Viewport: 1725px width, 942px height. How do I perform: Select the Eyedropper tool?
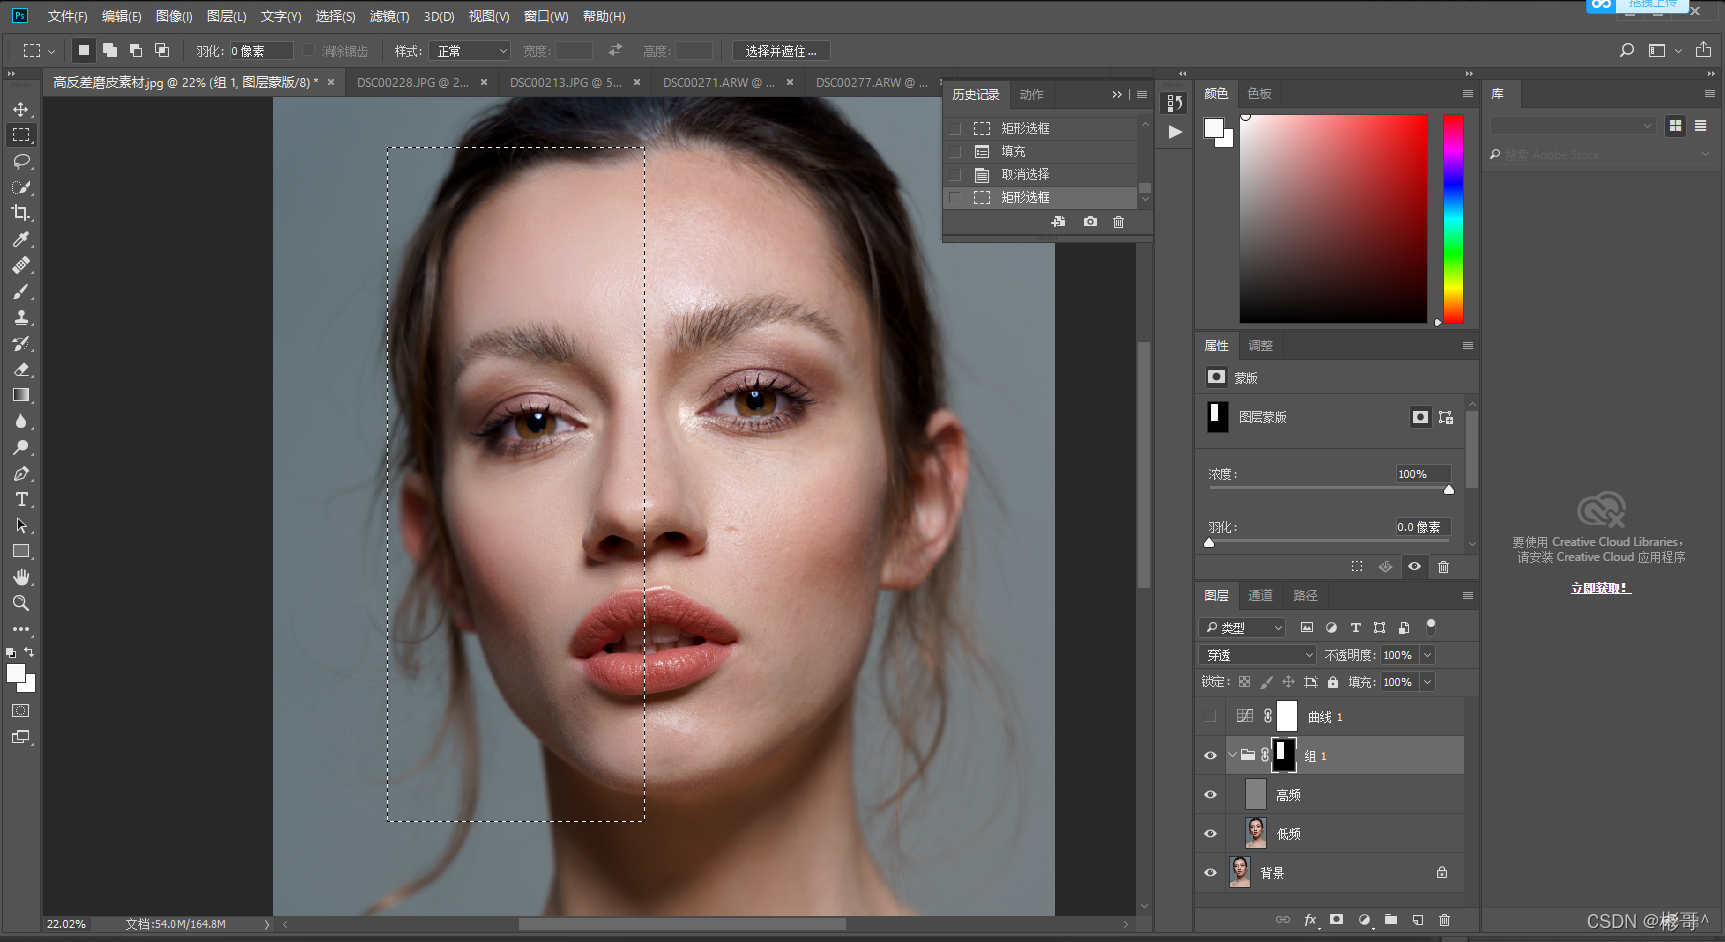(x=21, y=239)
